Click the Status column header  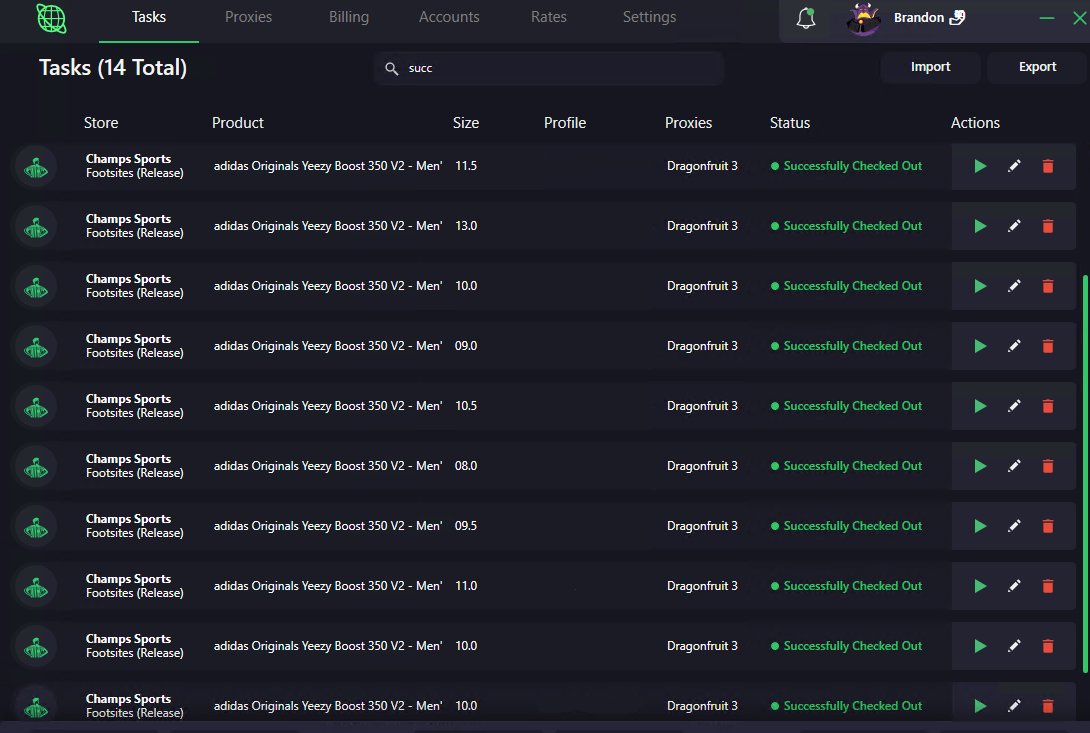[x=790, y=123]
